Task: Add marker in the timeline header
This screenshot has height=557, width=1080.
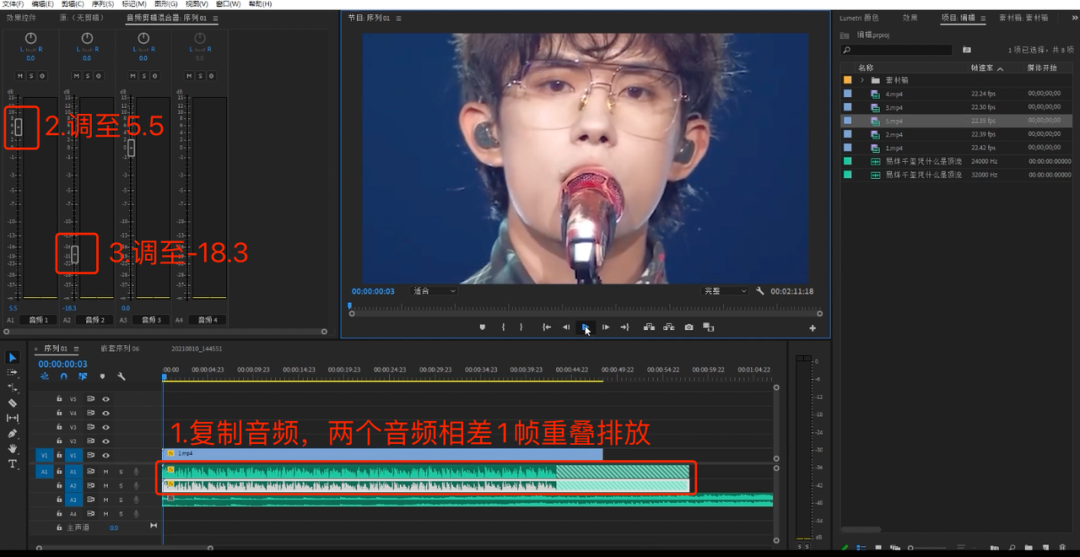Action: point(103,377)
